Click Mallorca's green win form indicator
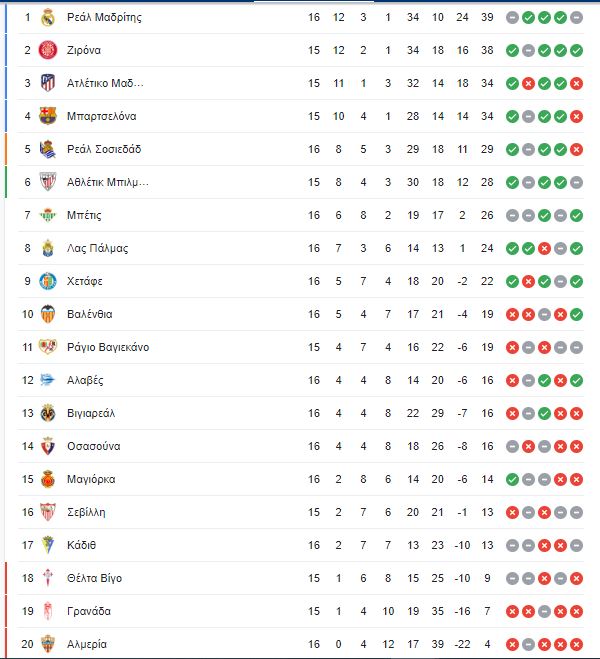Screen dimensions: 600x659 (x=512, y=480)
